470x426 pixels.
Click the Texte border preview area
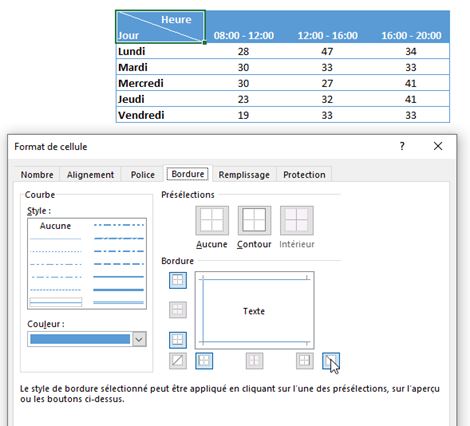pyautogui.click(x=254, y=310)
